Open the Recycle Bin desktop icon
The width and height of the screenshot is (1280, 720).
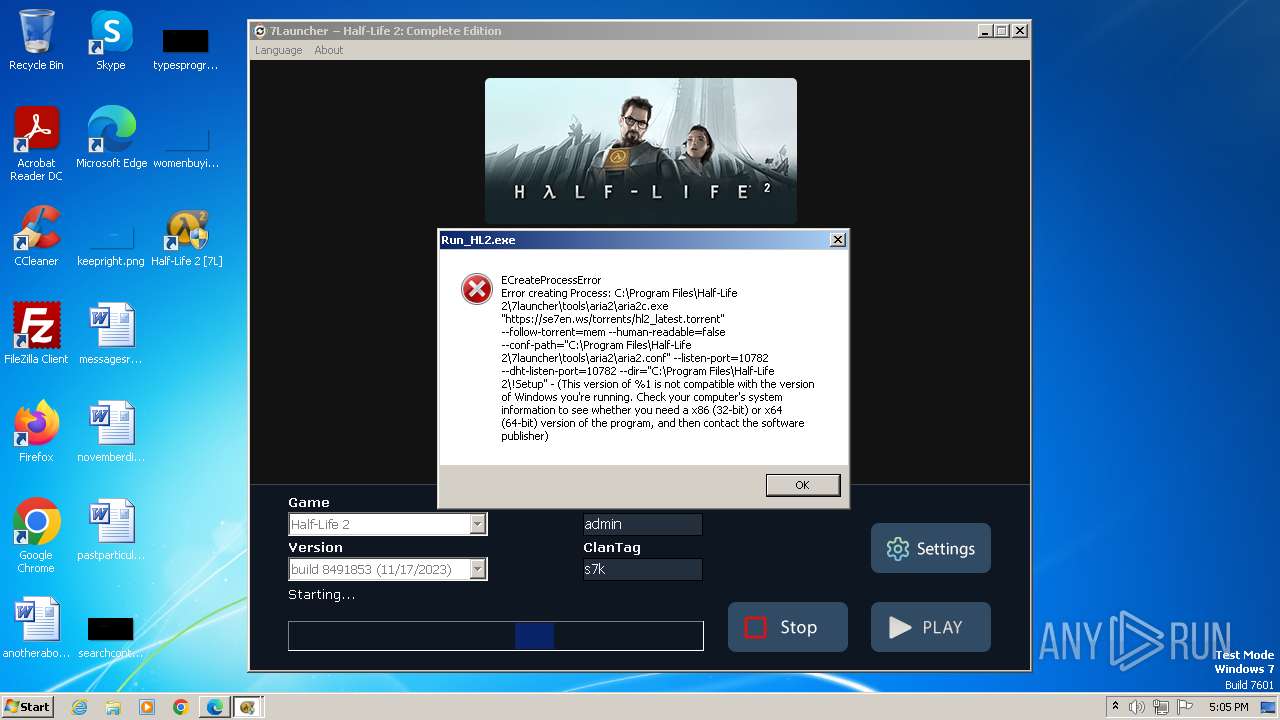36,40
